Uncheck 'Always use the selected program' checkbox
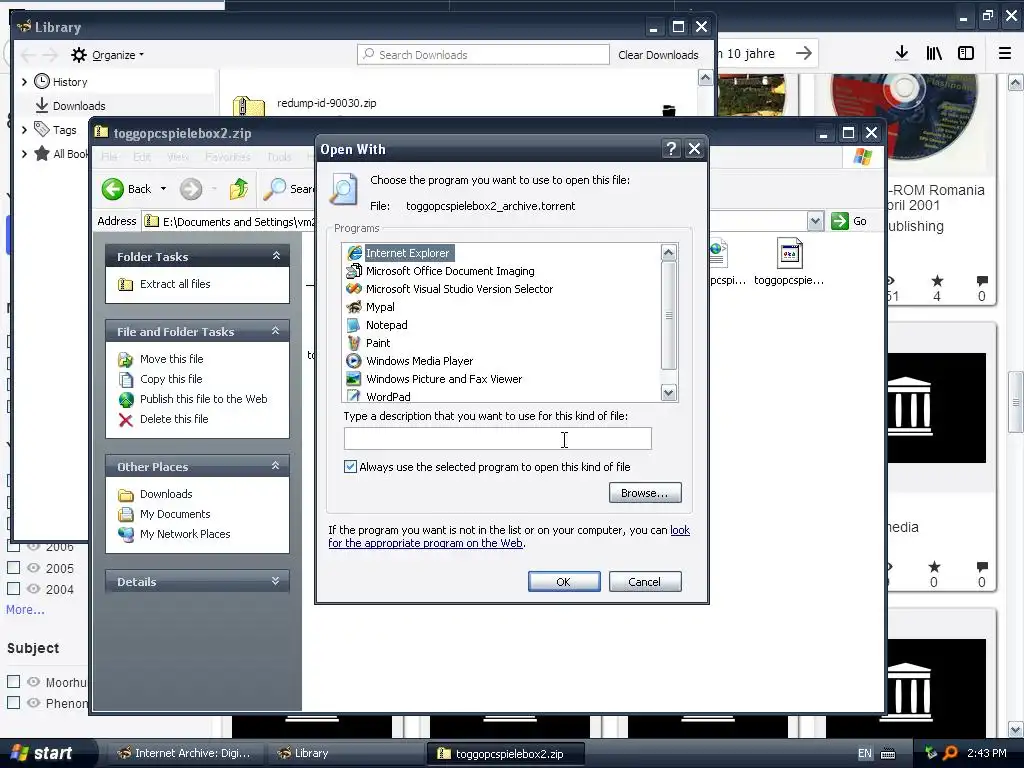This screenshot has height=768, width=1024. pyautogui.click(x=351, y=466)
